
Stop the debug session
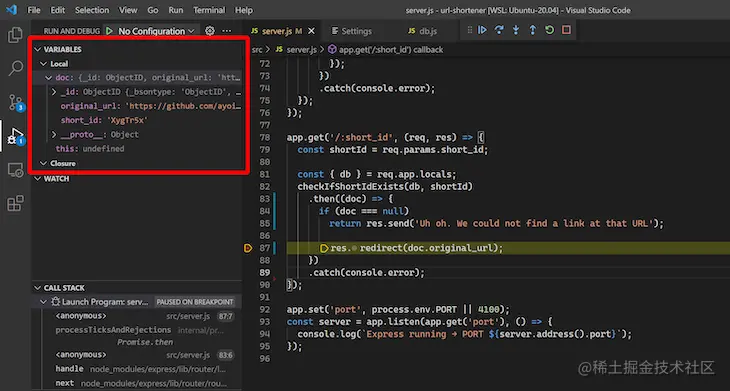[566, 30]
